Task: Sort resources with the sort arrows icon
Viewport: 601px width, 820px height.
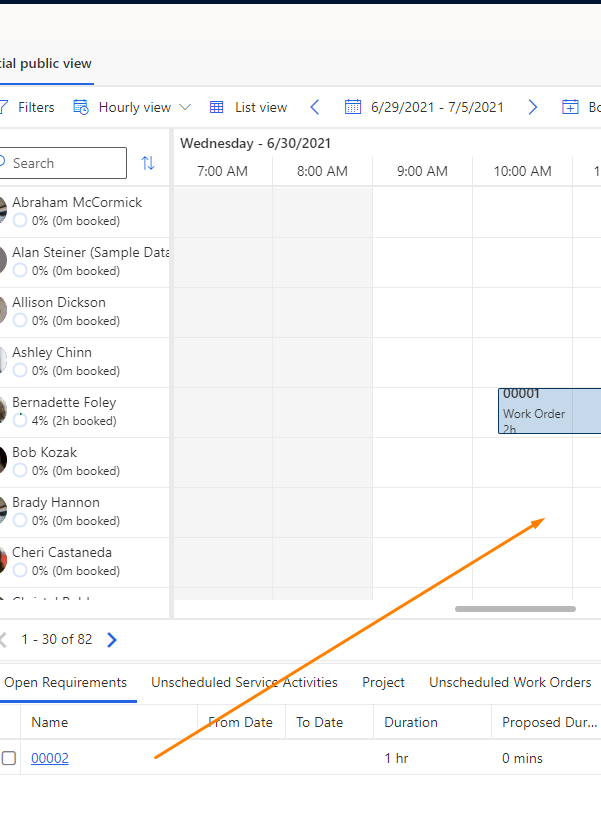Action: coord(148,163)
